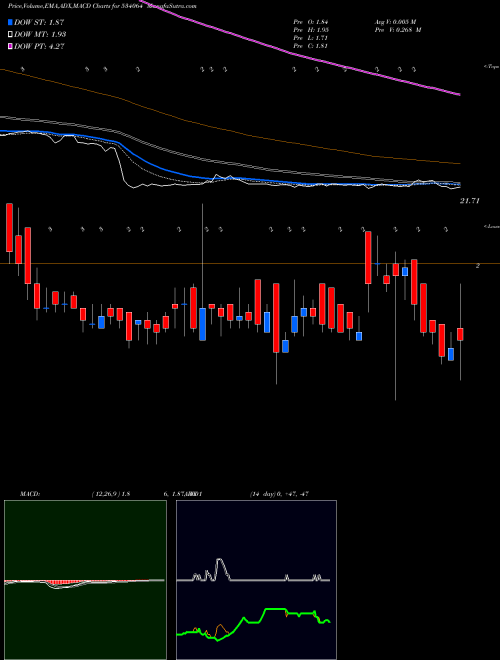The width and height of the screenshot is (500, 660).
Task: Select the 'DOW PT: 4.27' legend label
Action: pyautogui.click(x=40, y=46)
